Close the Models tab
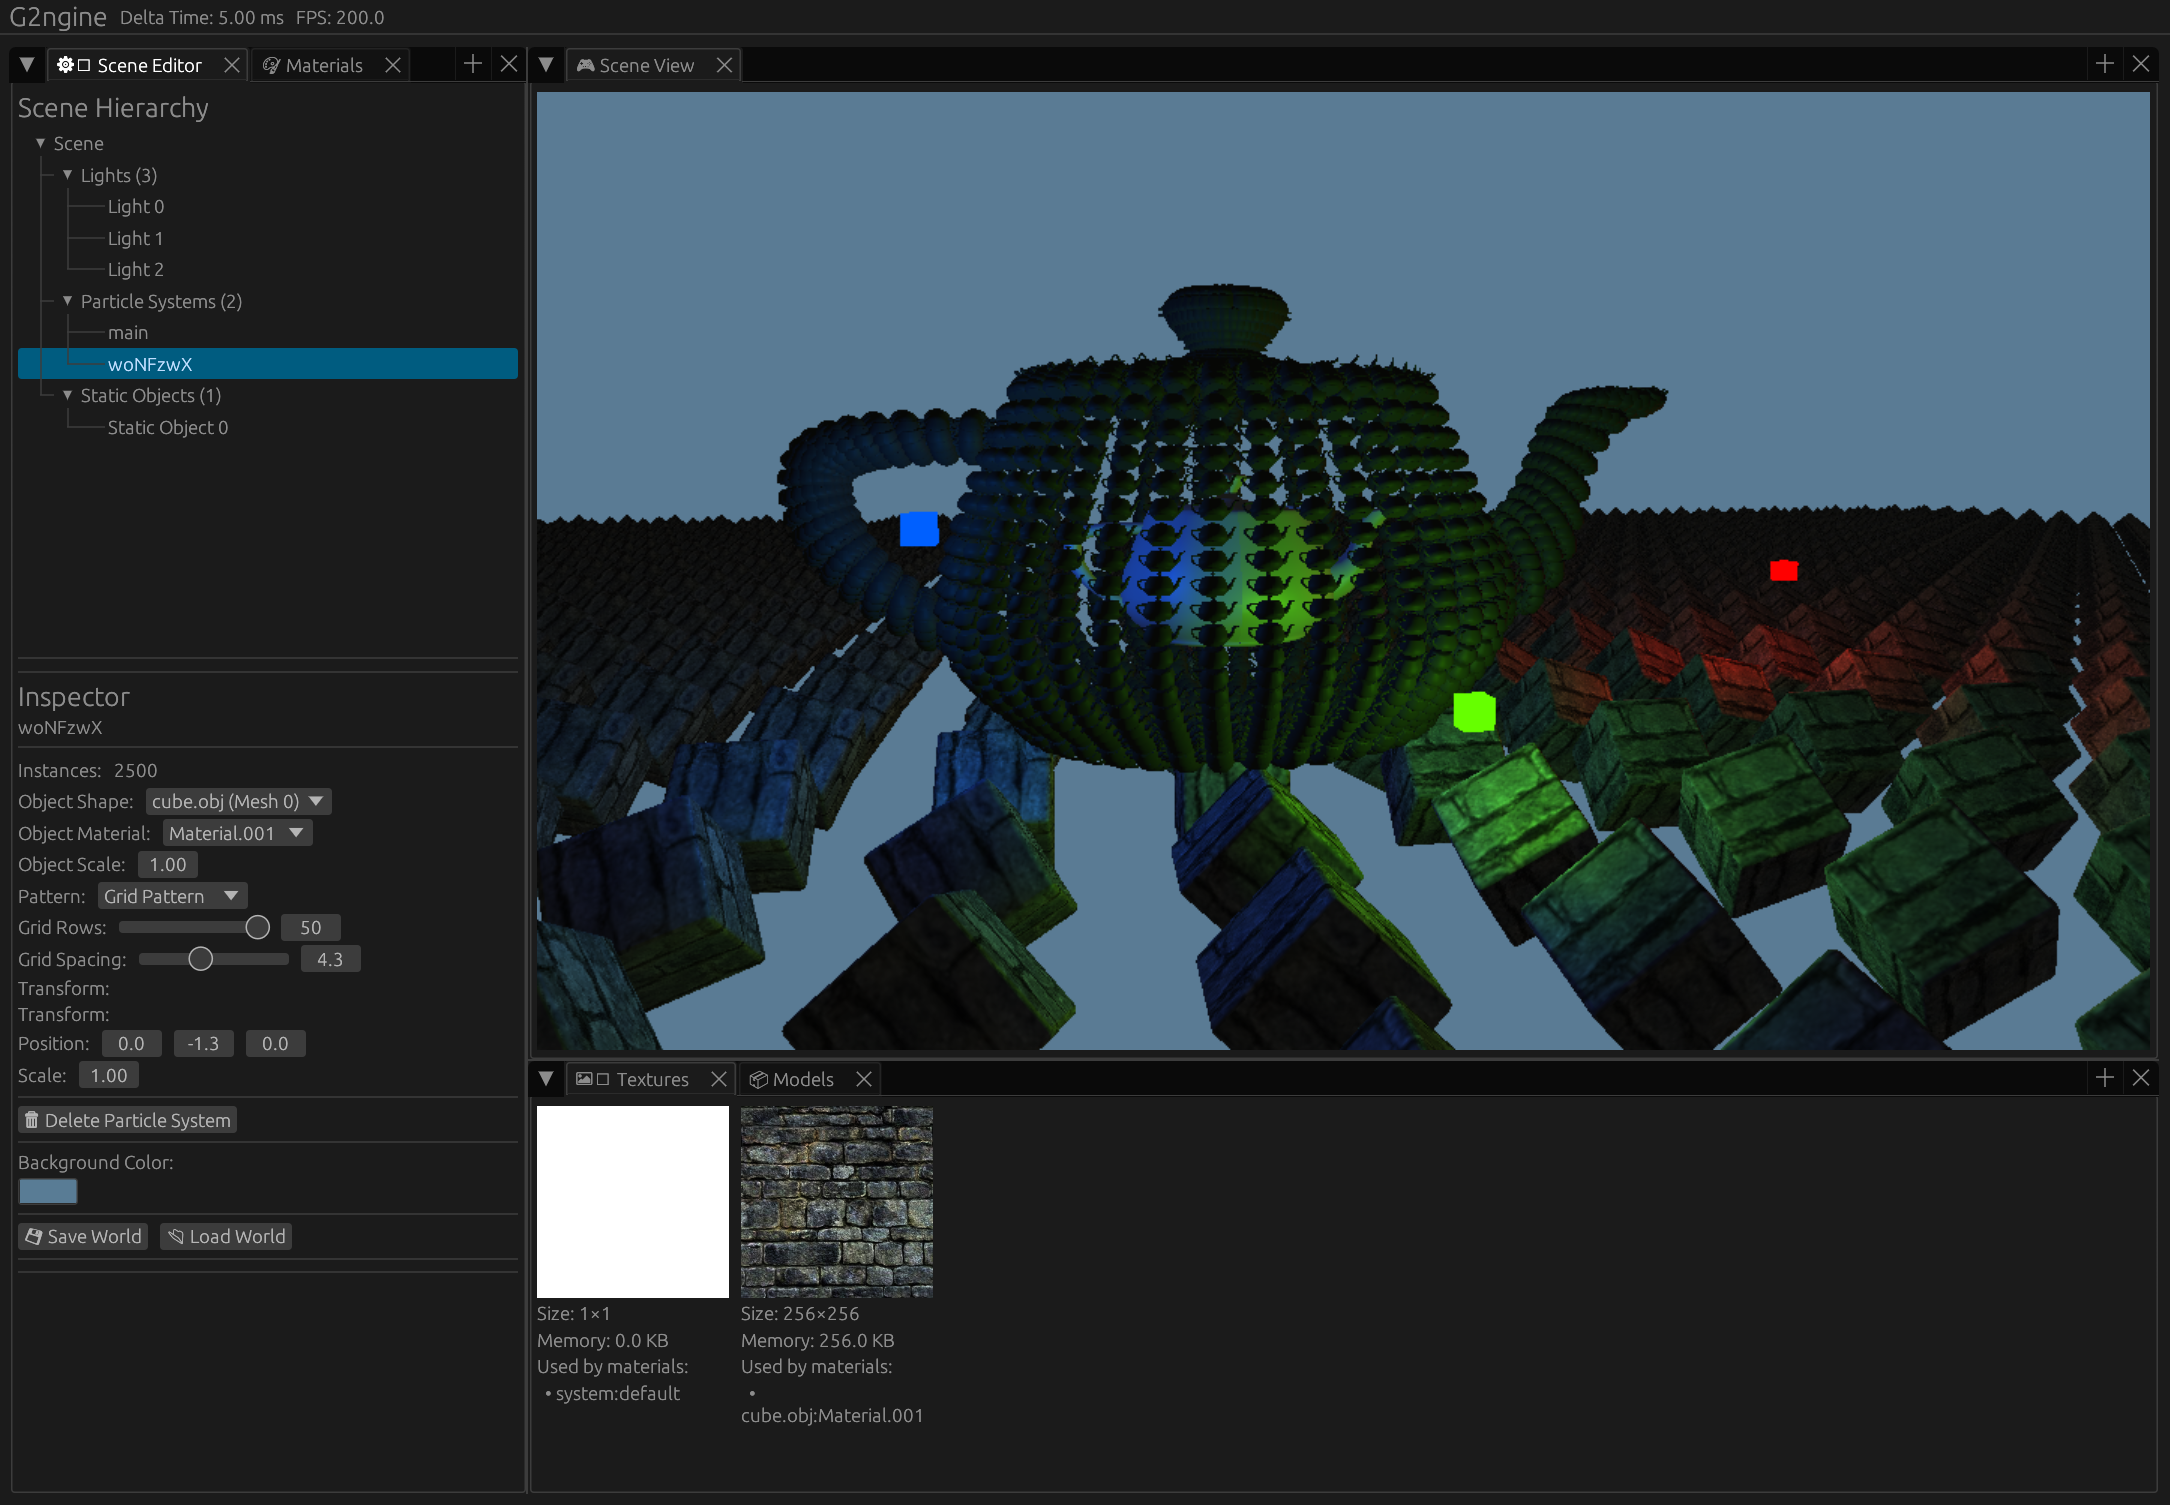This screenshot has height=1505, width=2170. click(x=864, y=1079)
